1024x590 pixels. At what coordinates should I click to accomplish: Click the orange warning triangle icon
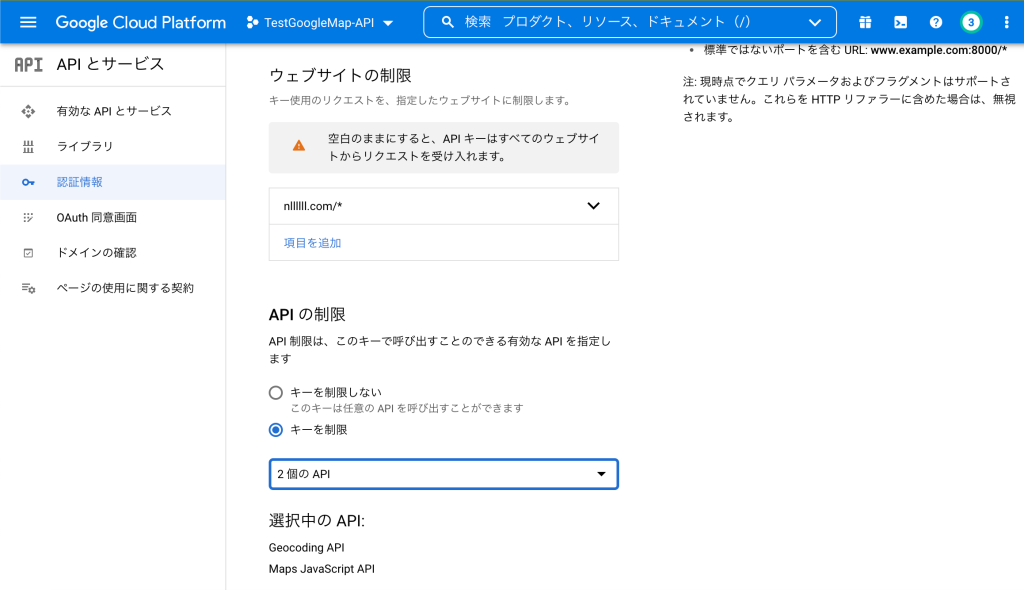[298, 146]
